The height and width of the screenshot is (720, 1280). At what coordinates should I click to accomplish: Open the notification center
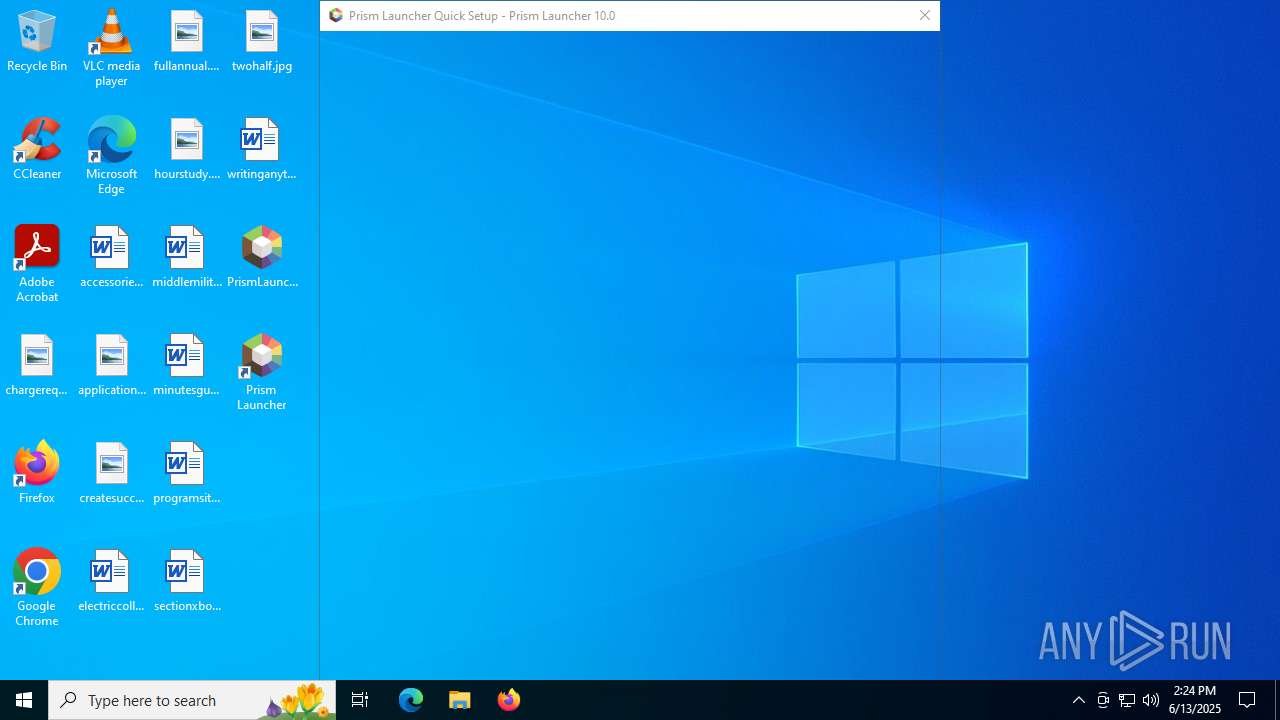click(x=1247, y=700)
